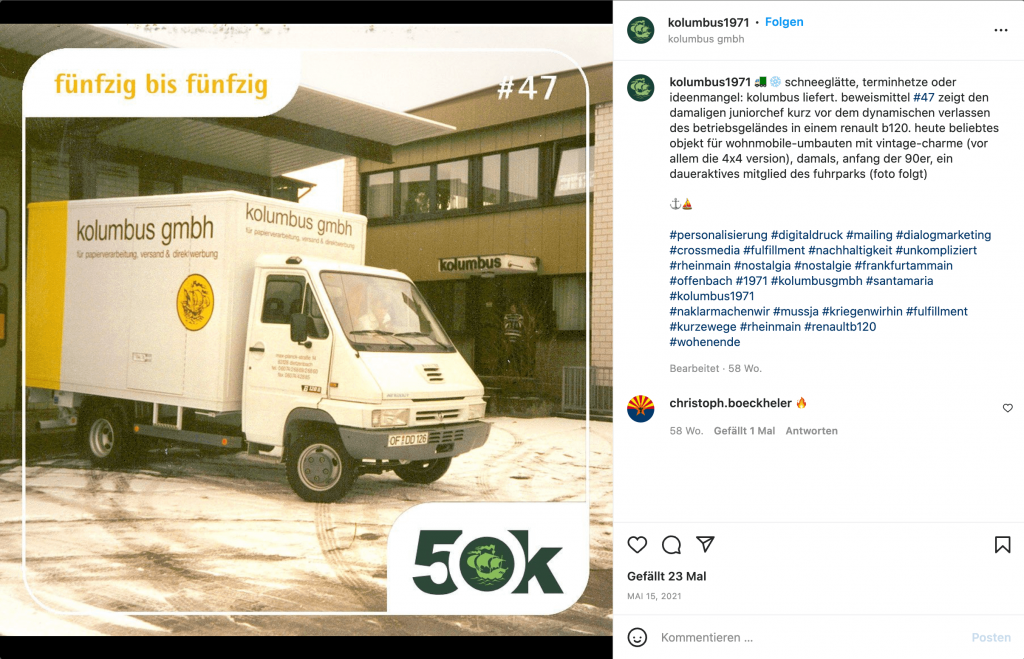Click the #nostalgia hashtag
This screenshot has width=1024, height=659.
pos(762,266)
